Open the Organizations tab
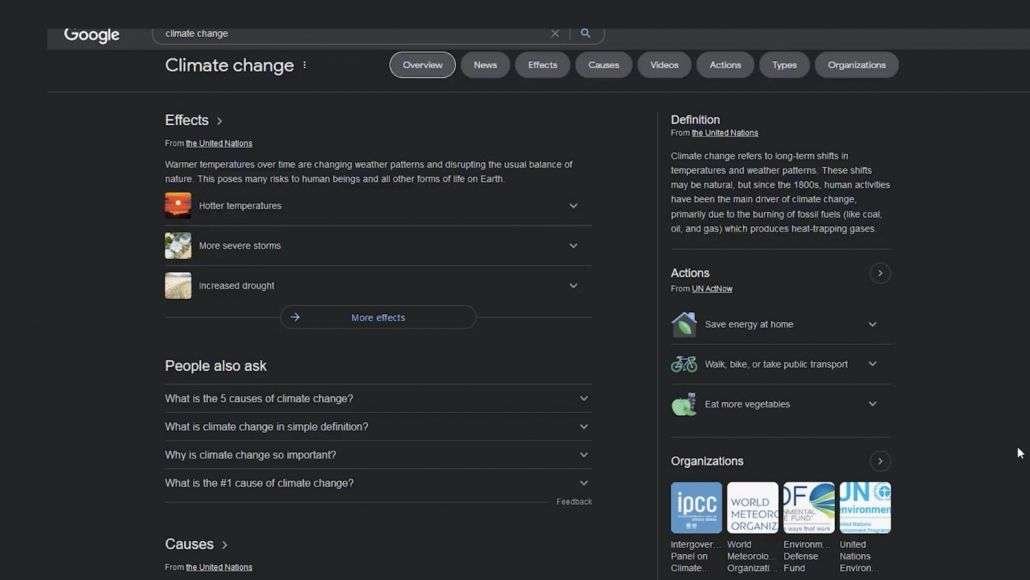The image size is (1030, 580). [857, 65]
